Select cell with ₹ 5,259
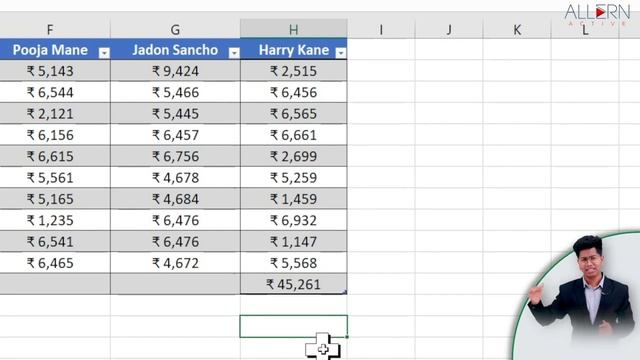Viewport: 640px width, 360px height. tap(293, 178)
